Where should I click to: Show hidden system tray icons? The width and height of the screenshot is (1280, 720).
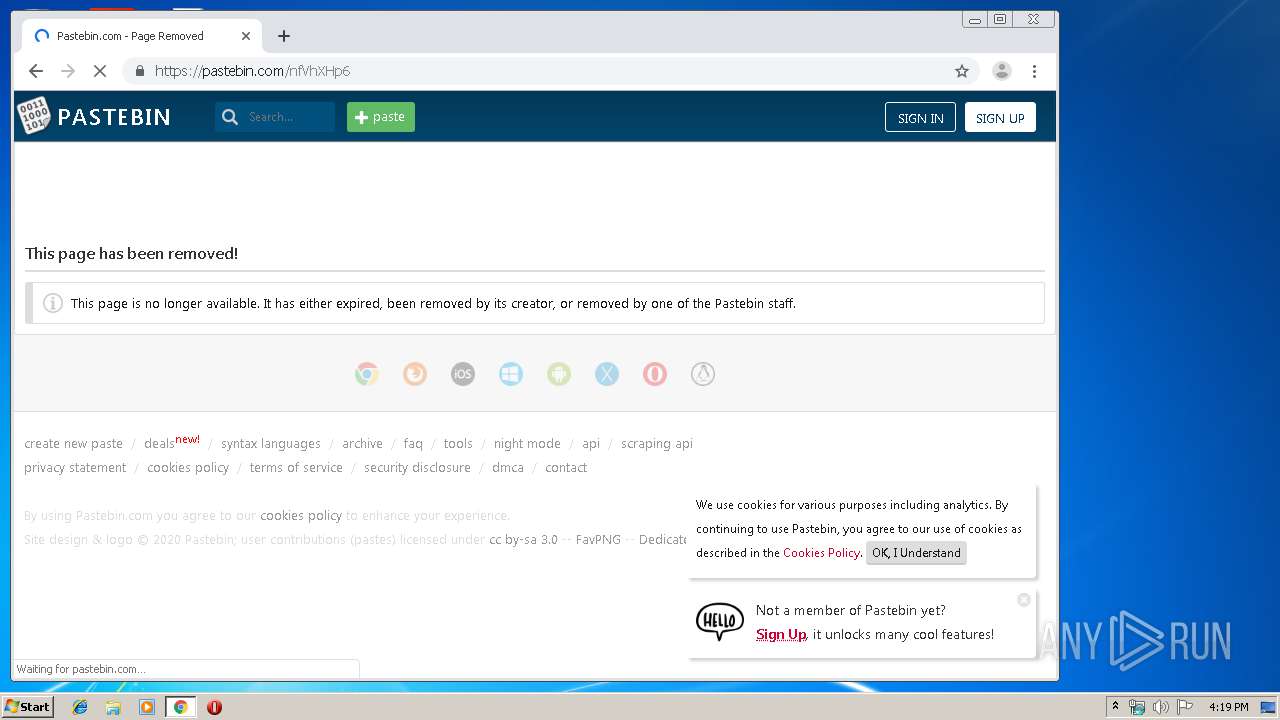click(x=1115, y=707)
